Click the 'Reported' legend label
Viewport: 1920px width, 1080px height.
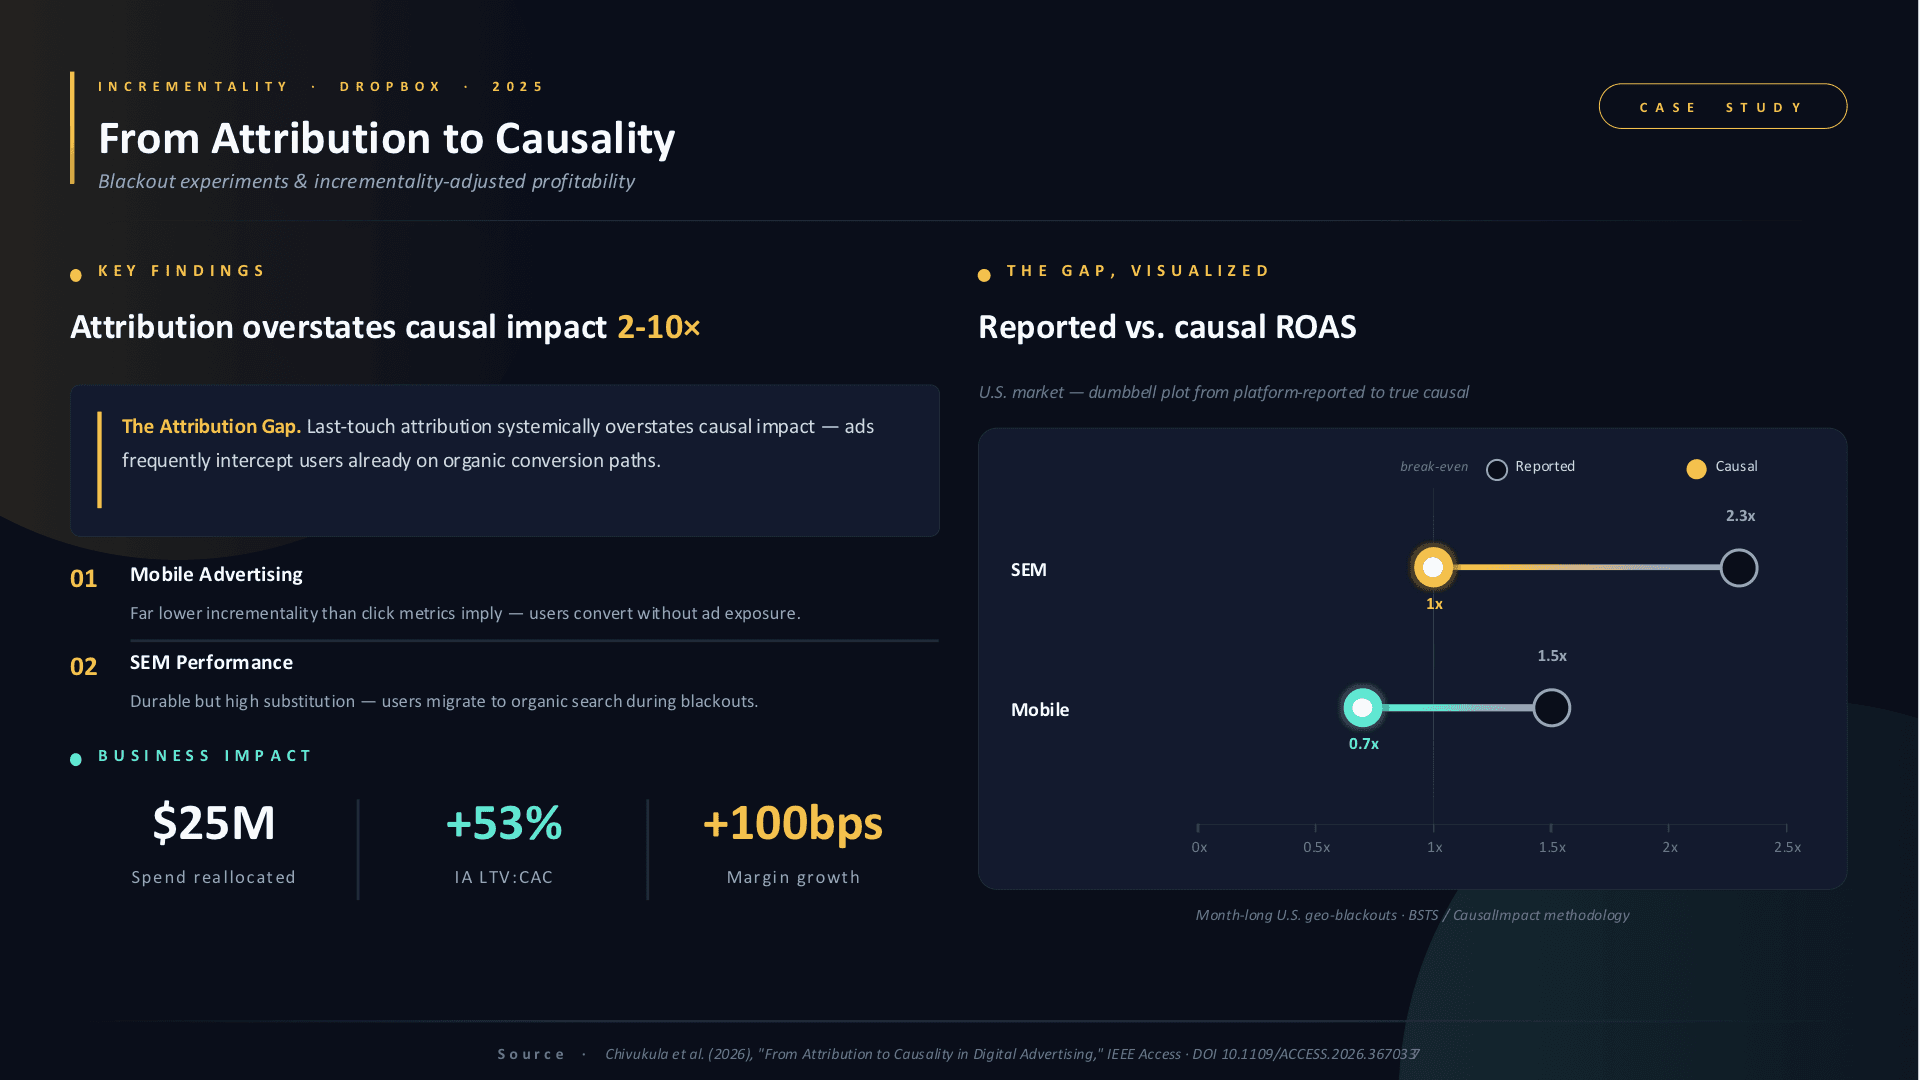tap(1545, 466)
